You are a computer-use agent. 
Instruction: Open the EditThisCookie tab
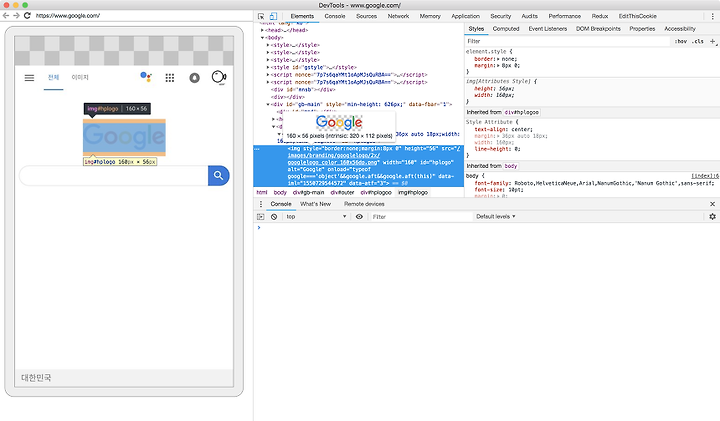tap(637, 16)
